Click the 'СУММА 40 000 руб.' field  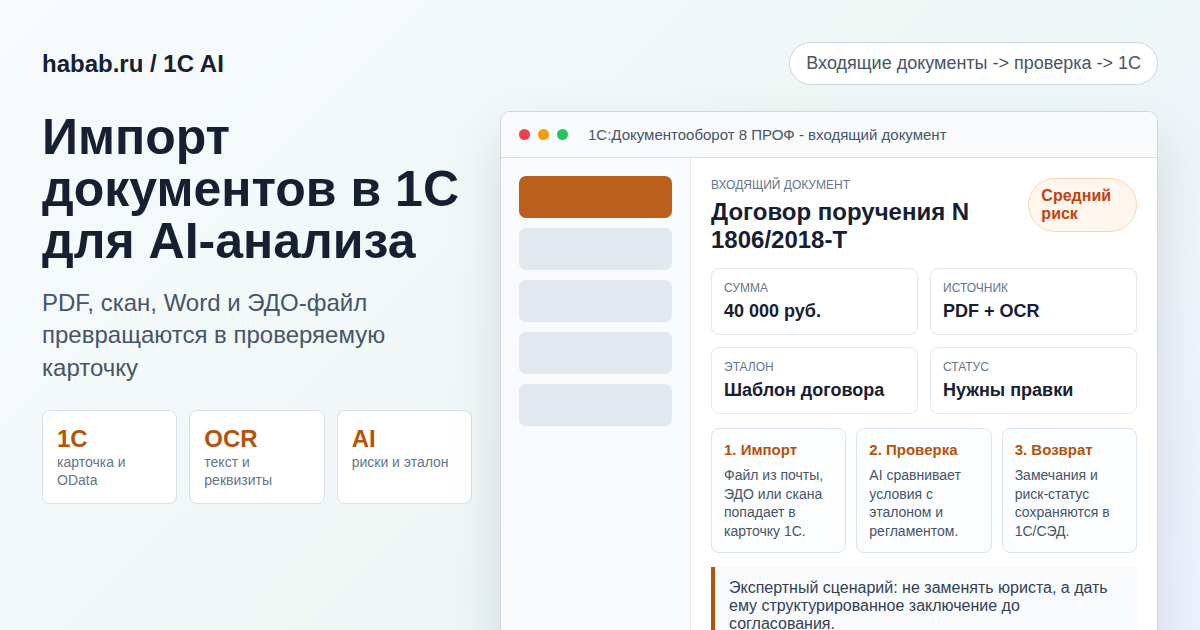tap(814, 301)
